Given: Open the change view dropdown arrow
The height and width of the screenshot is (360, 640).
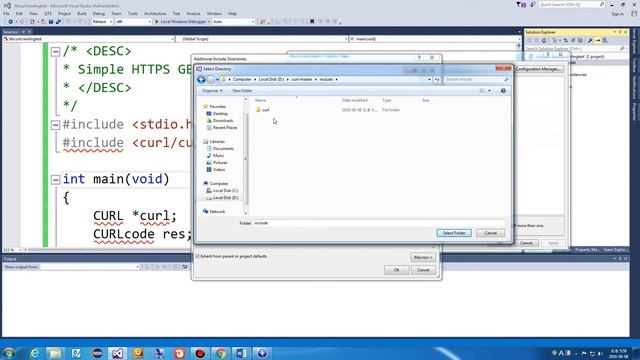Looking at the screenshot, I should [x=490, y=91].
